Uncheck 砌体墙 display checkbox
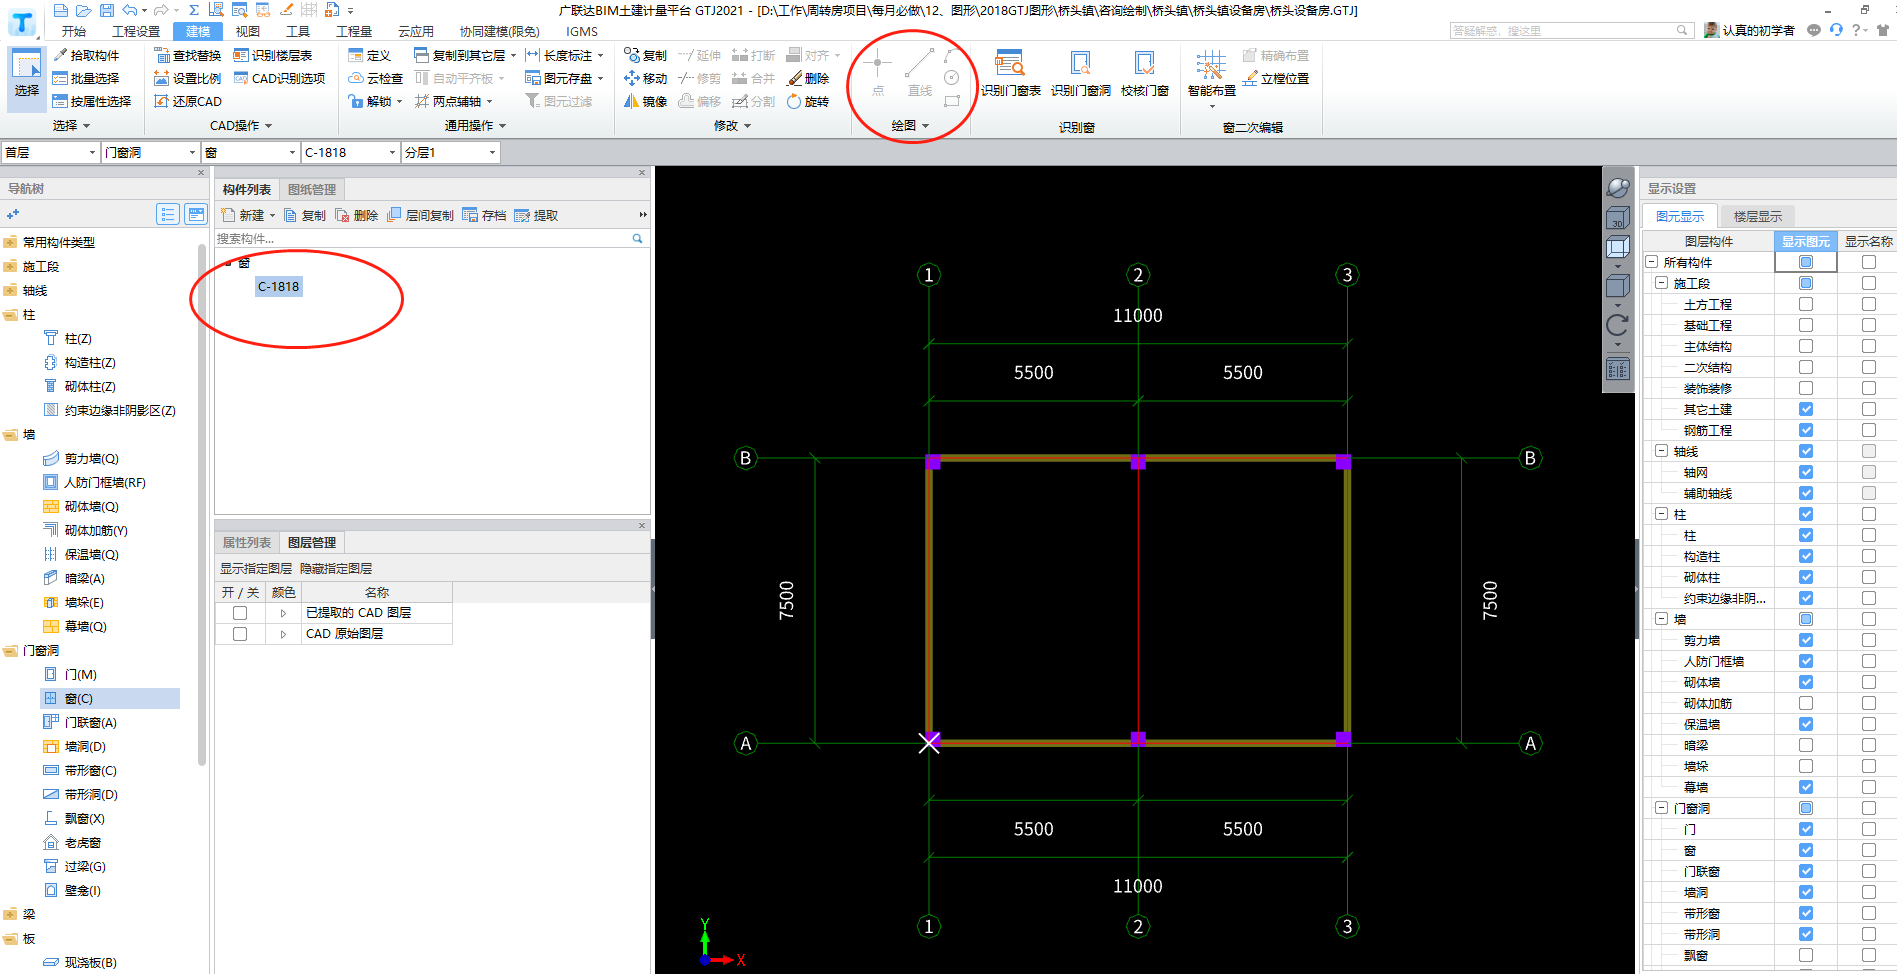The image size is (1897, 974). pyautogui.click(x=1806, y=682)
